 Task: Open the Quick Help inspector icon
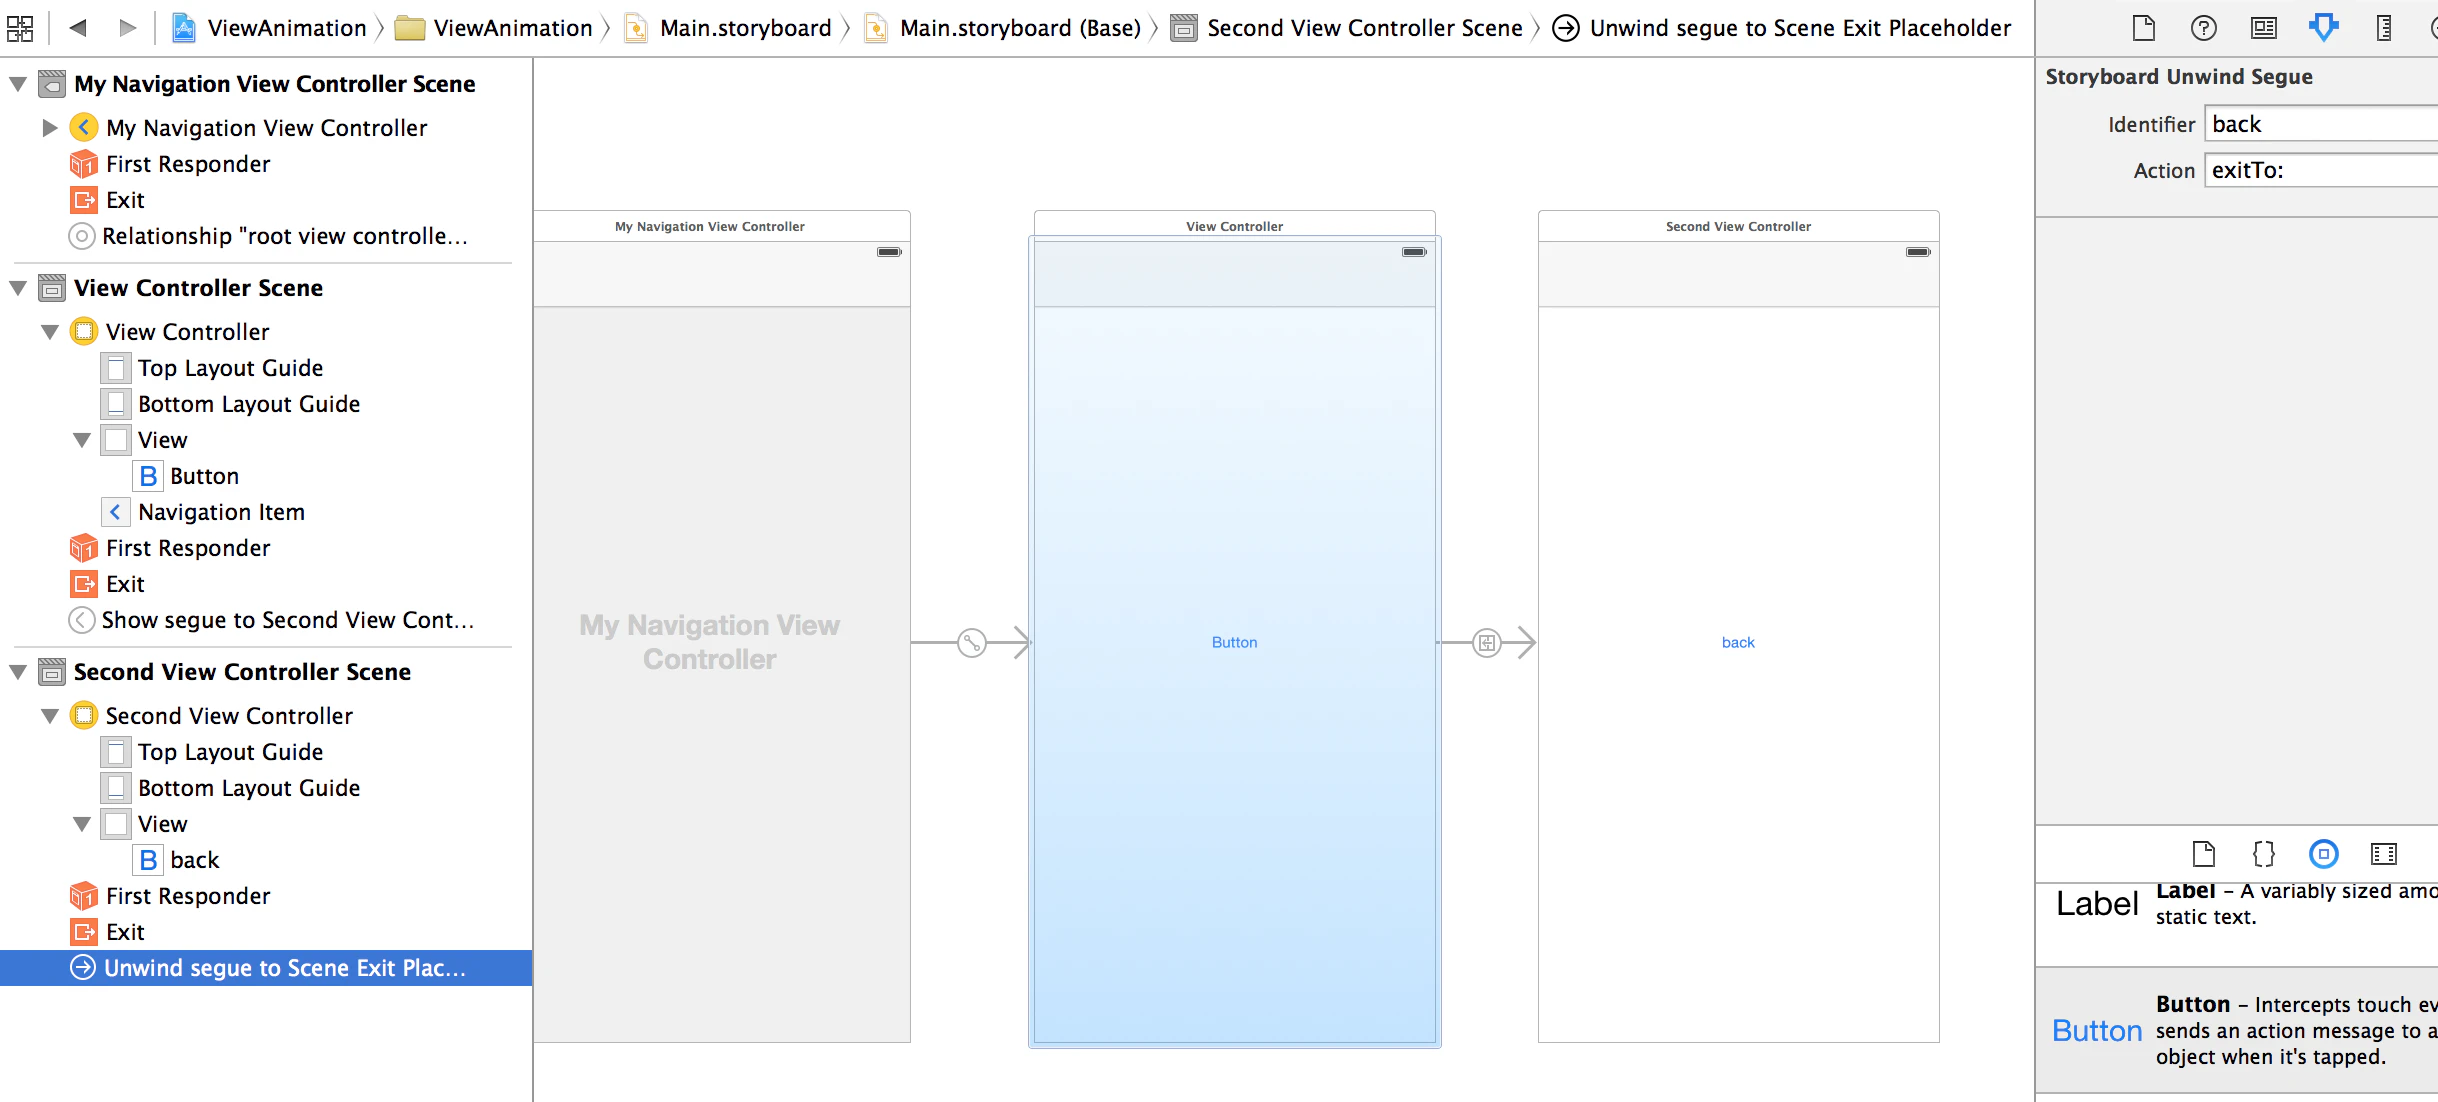point(2203,28)
